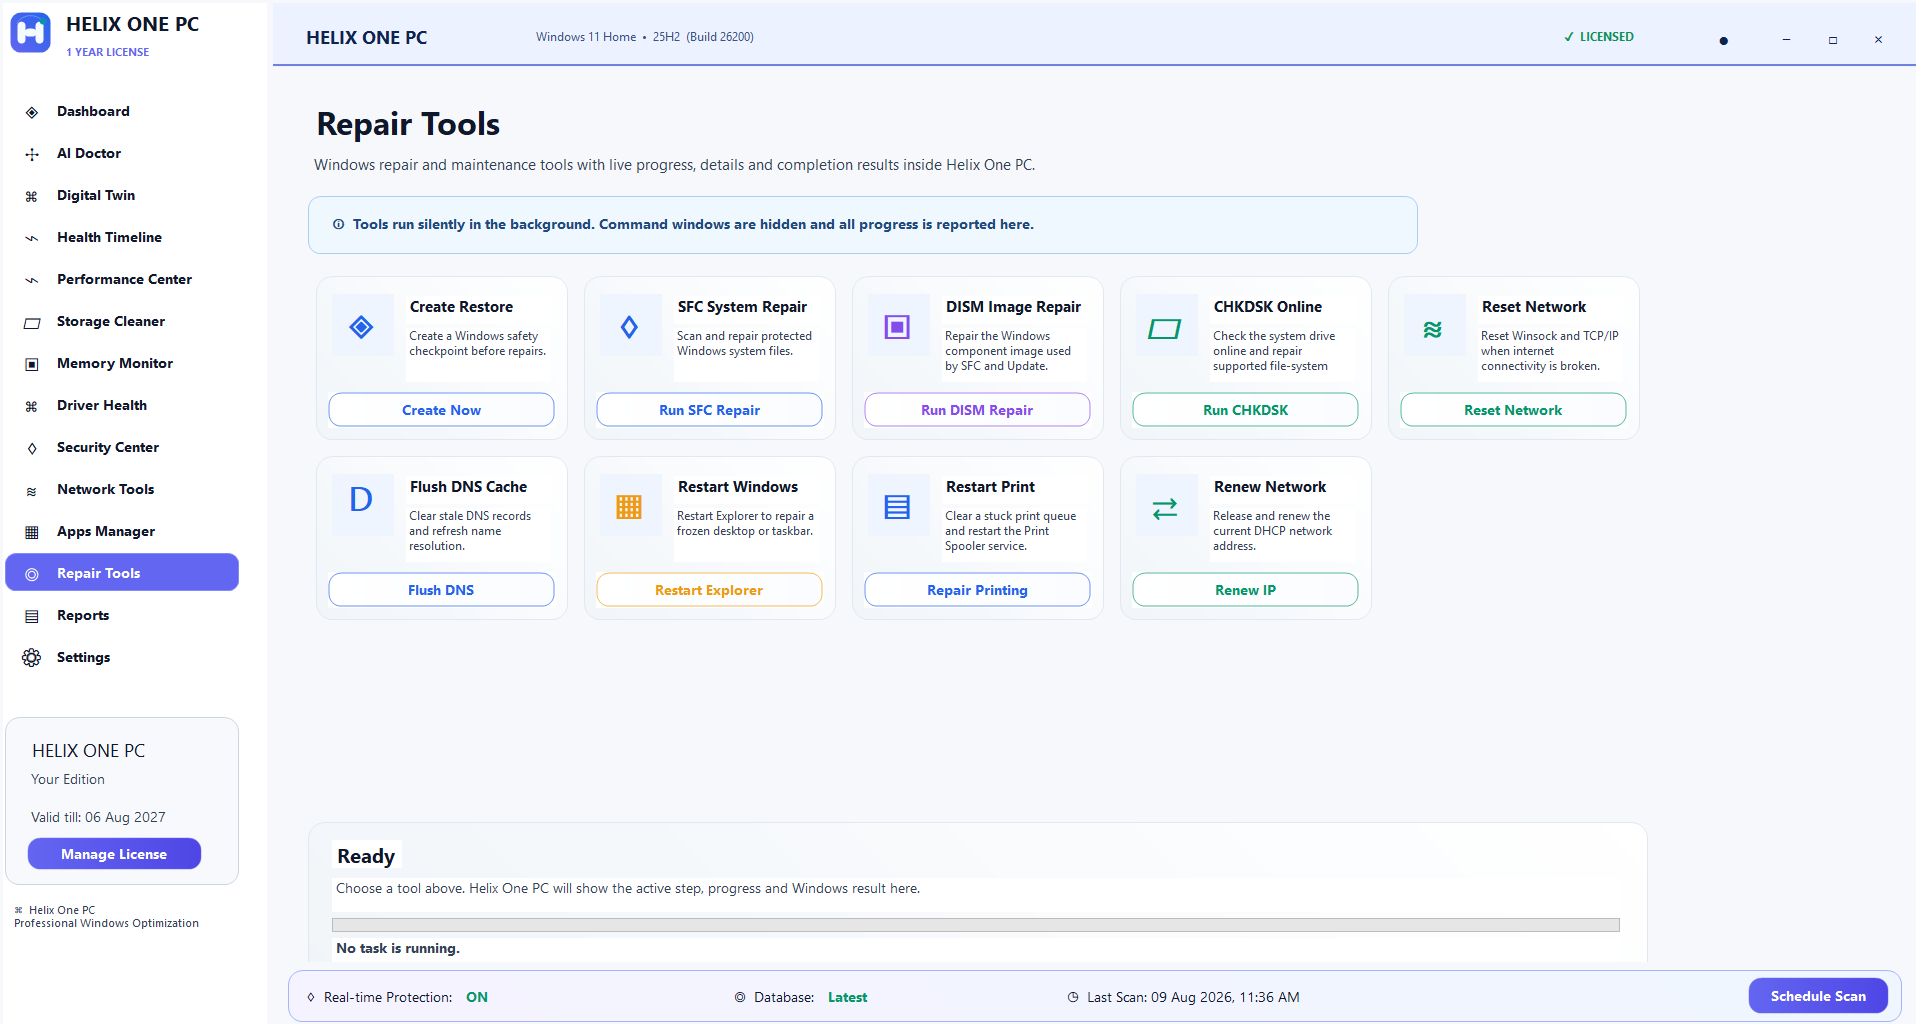Click the Create Restore diamond icon

361,326
